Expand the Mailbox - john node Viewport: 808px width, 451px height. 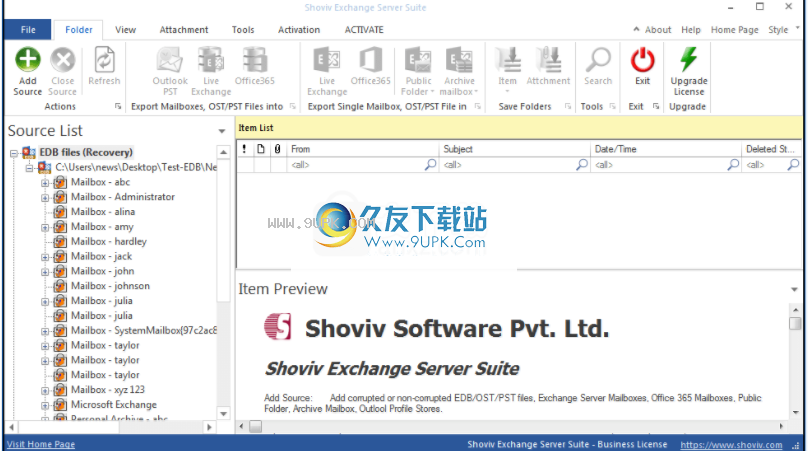click(x=45, y=272)
